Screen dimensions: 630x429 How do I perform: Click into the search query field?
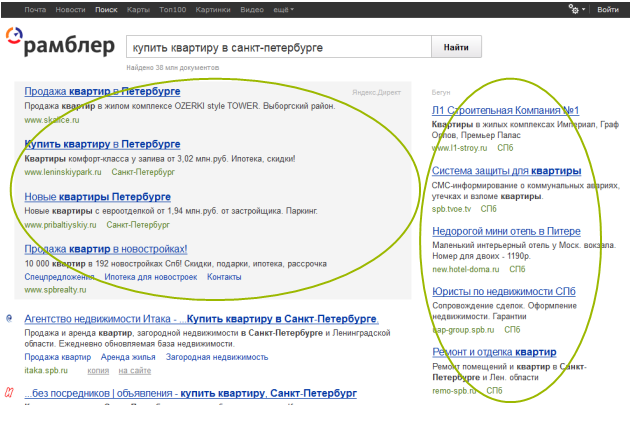[275, 47]
